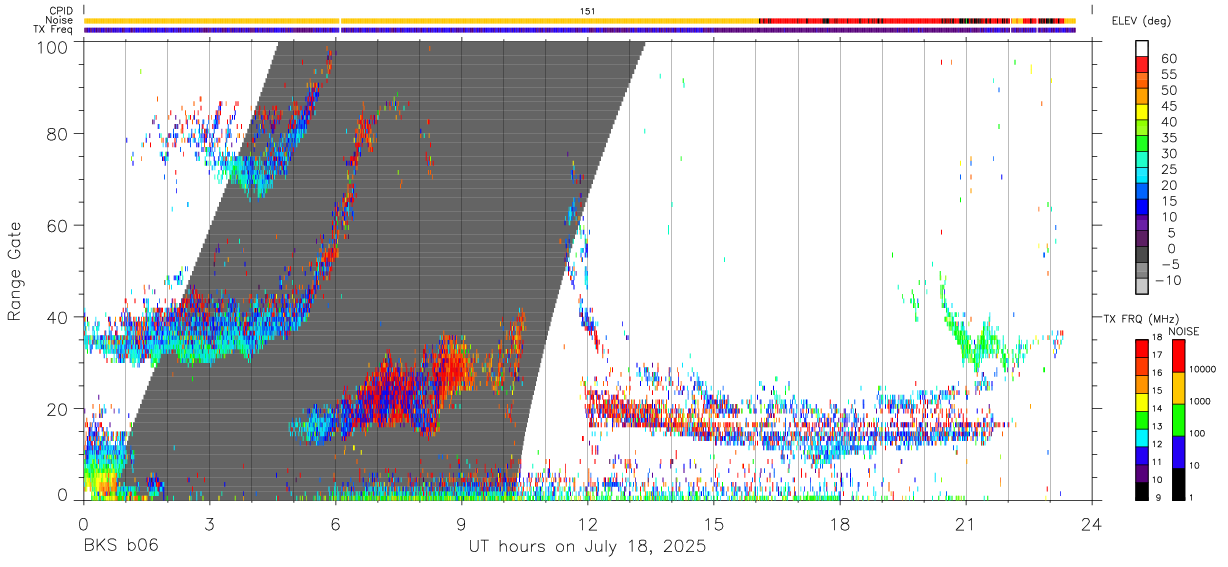
Task: Click the purple TX Freq strip above plot
Action: [580, 30]
